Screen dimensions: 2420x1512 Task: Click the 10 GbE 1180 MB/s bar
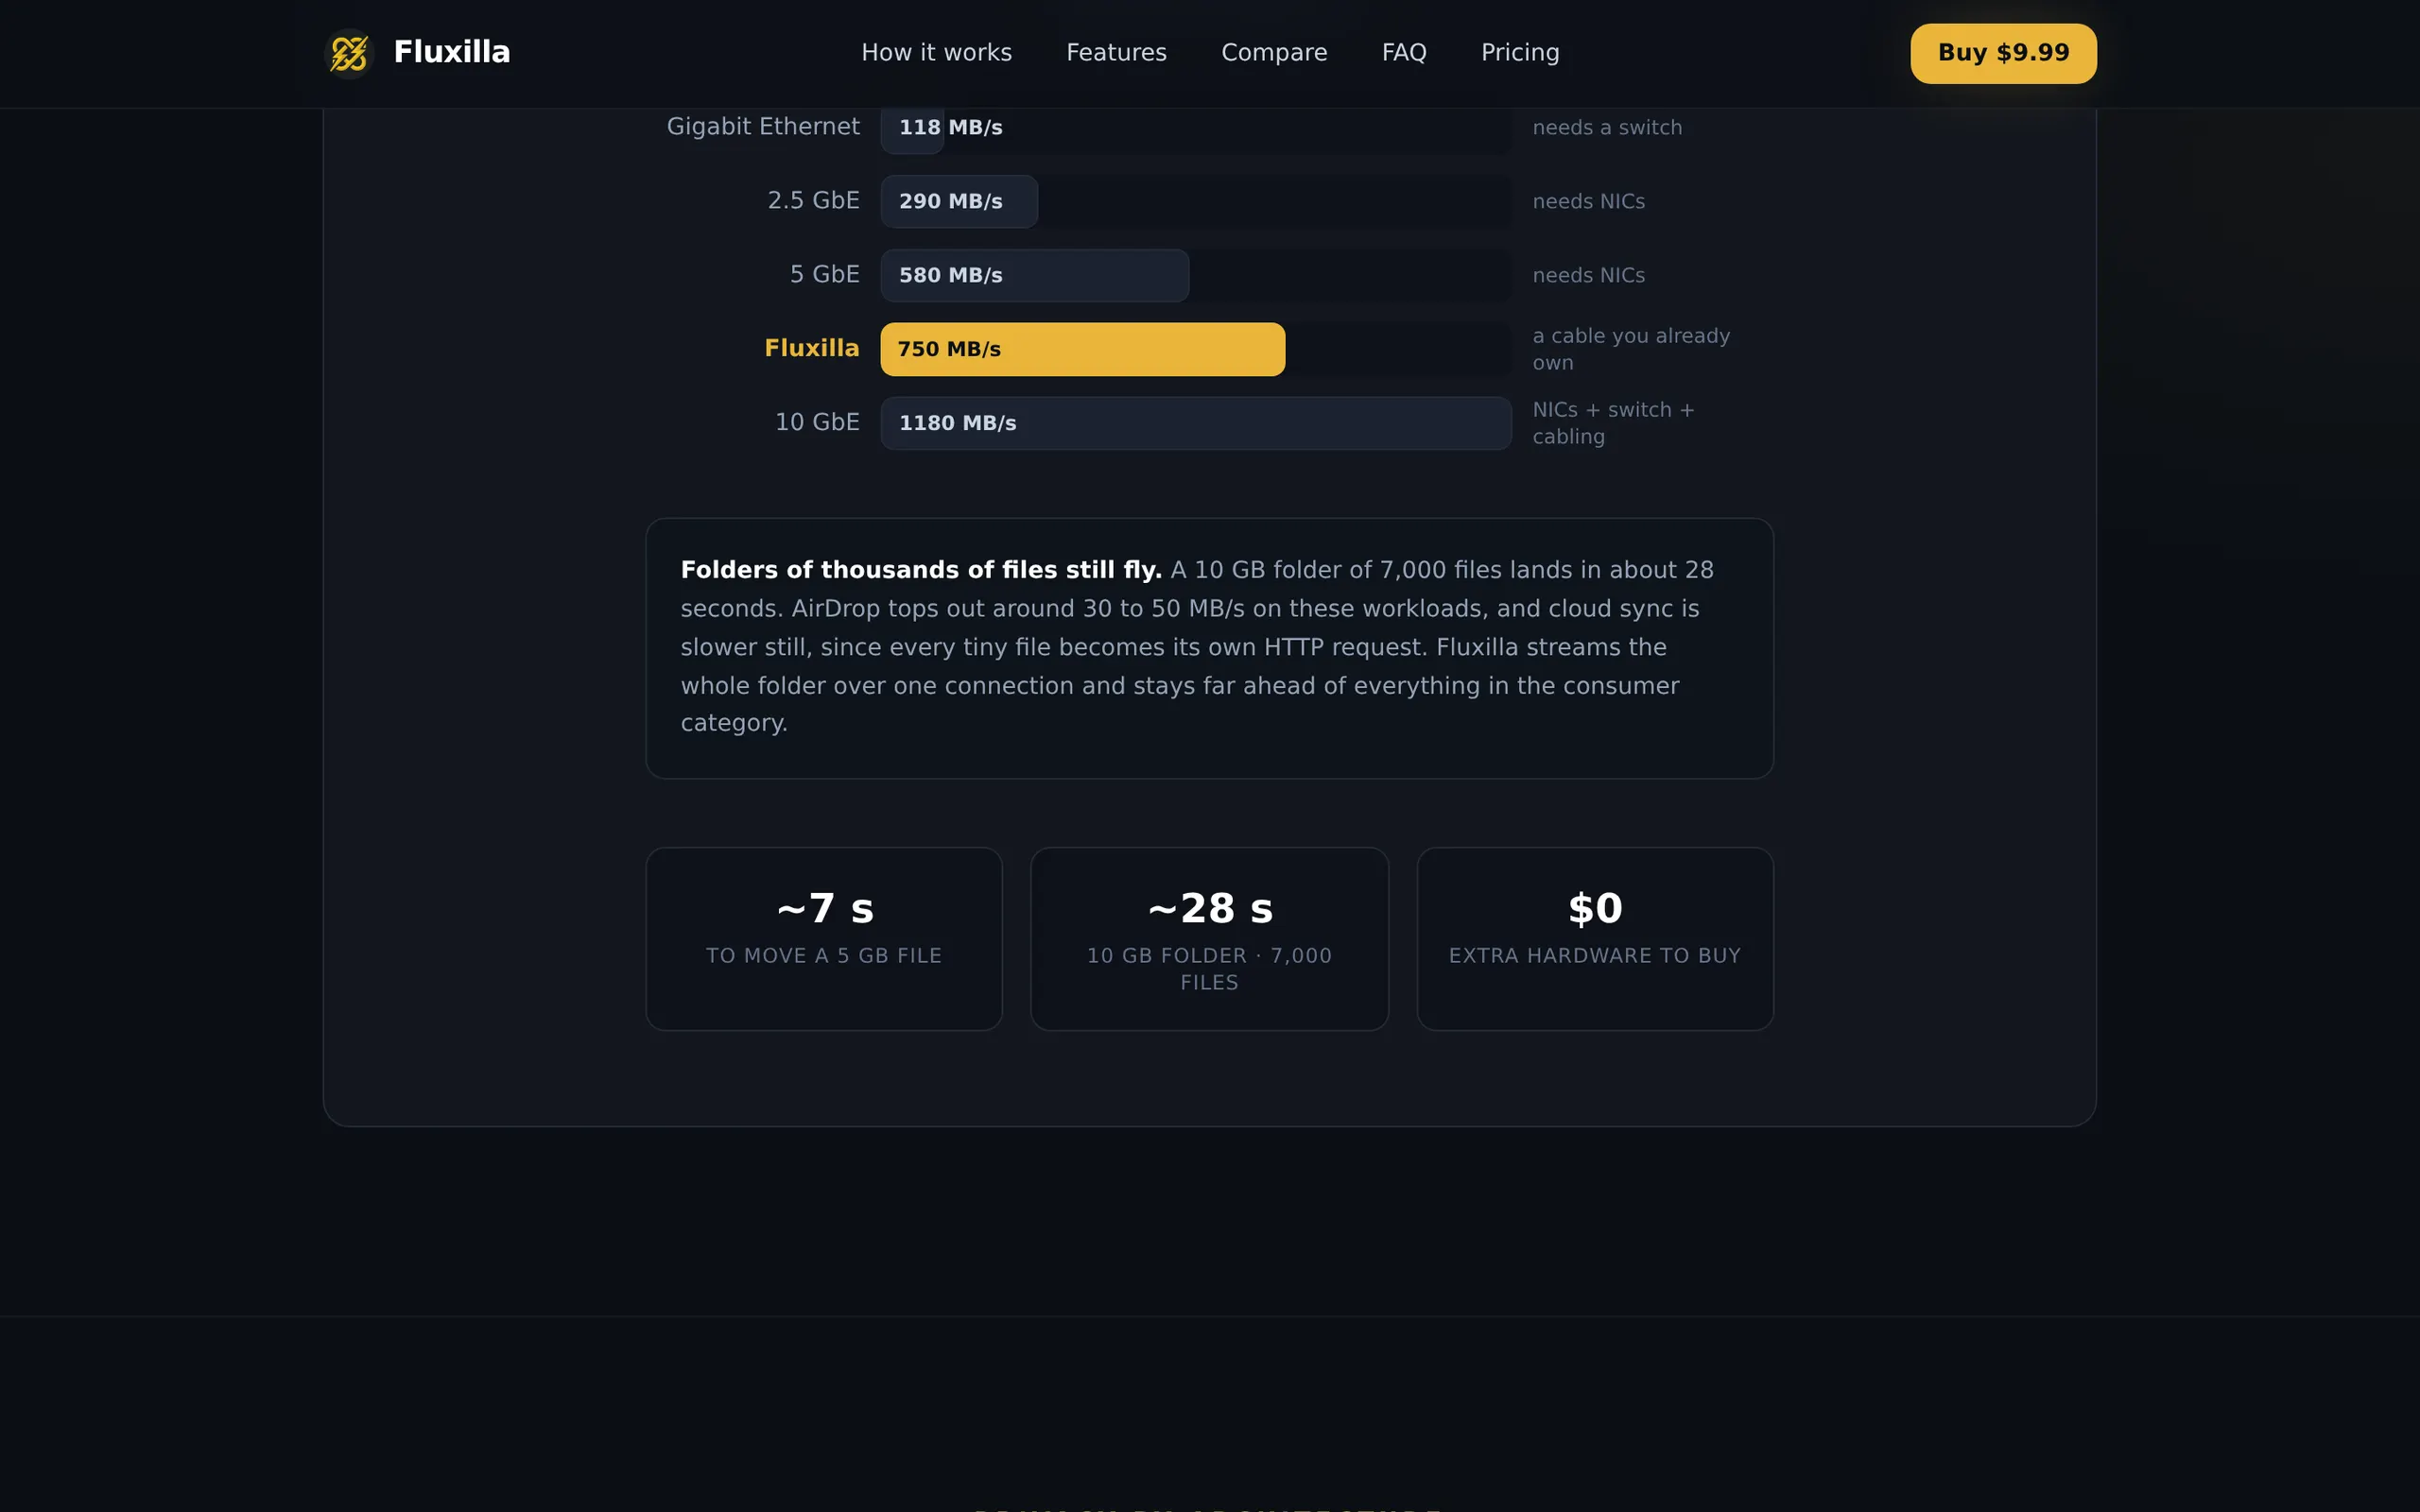point(1196,423)
